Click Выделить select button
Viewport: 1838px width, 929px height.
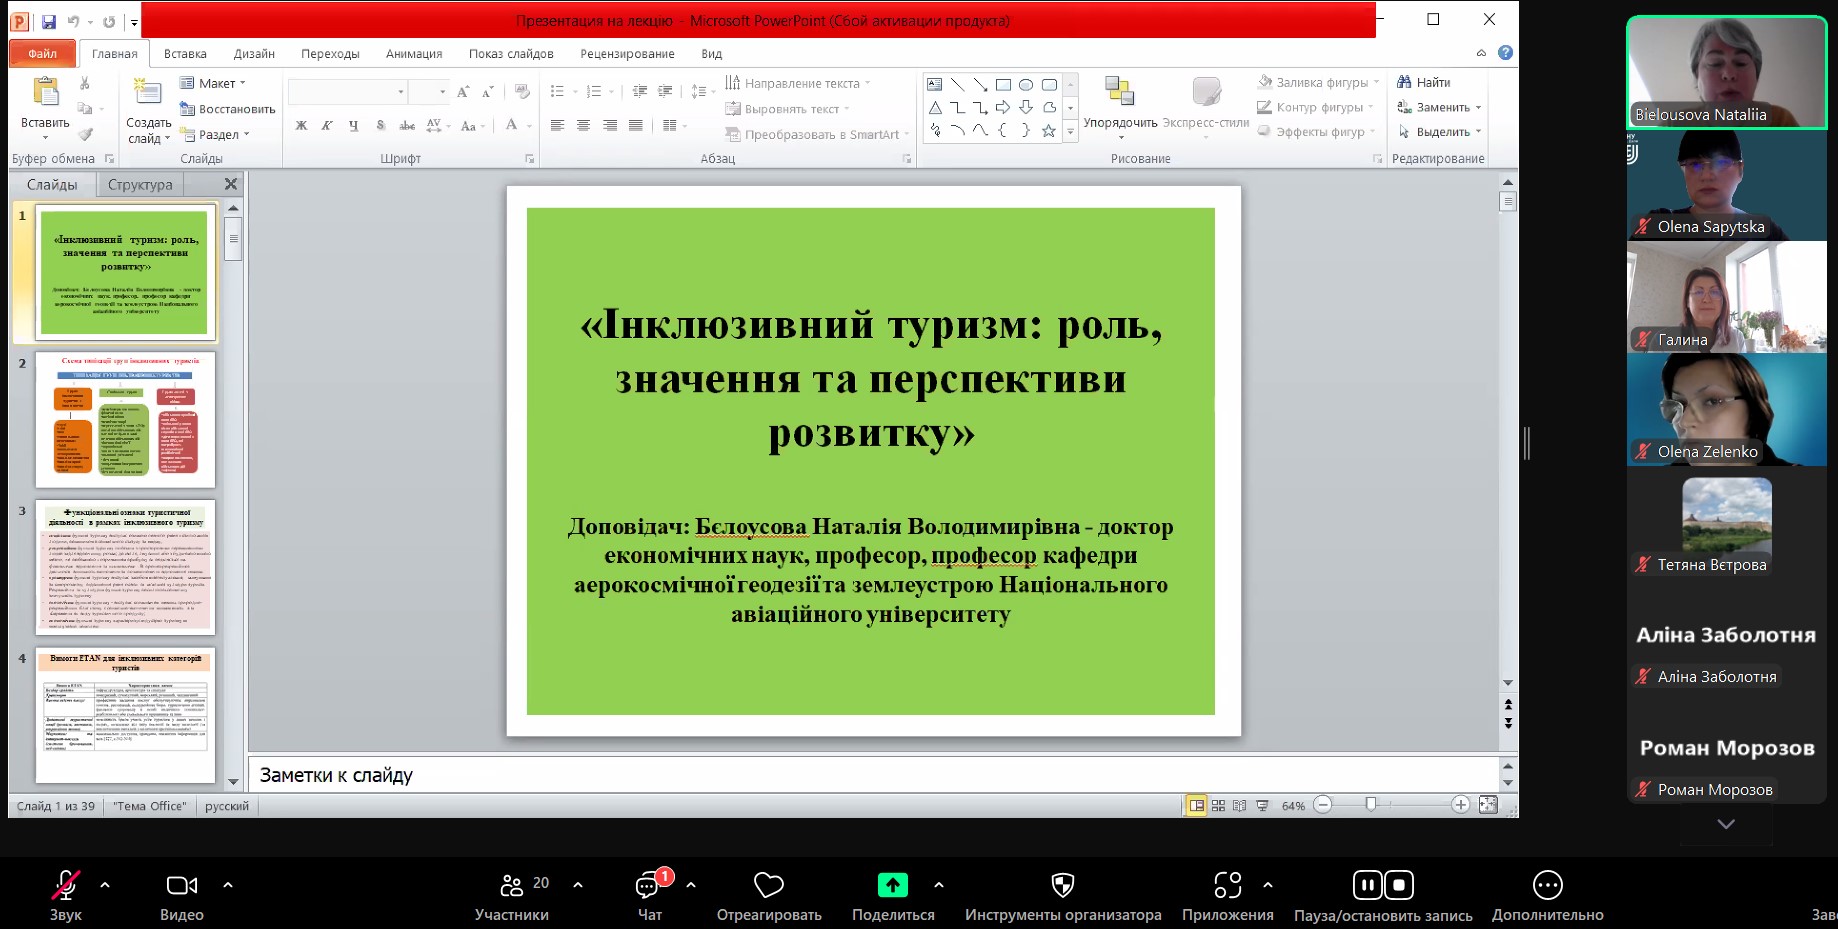tap(1439, 131)
